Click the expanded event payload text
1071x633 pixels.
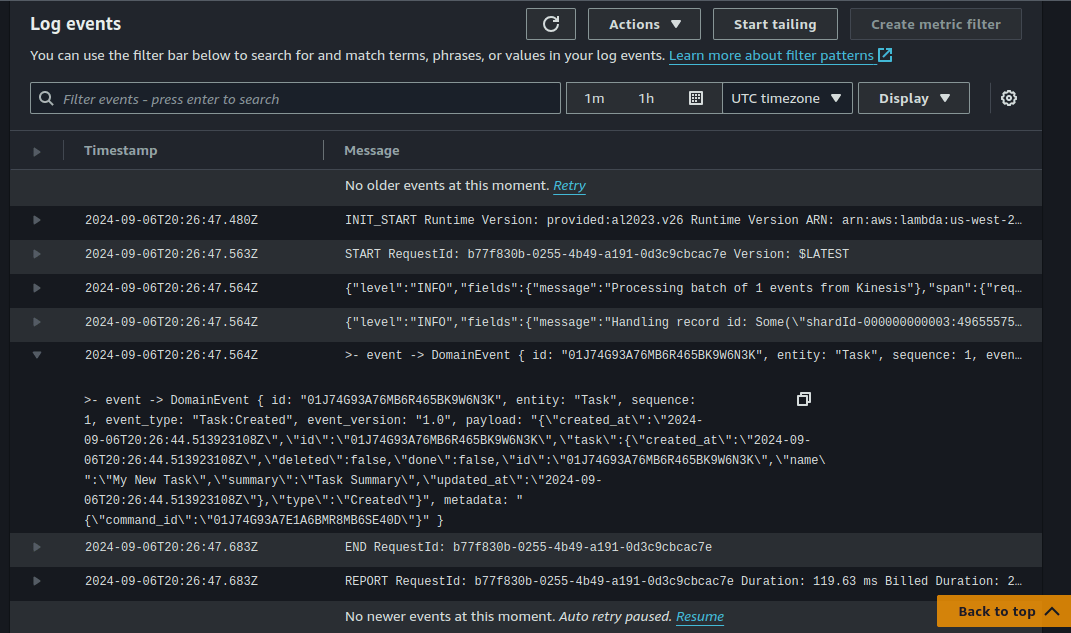pyautogui.click(x=454, y=460)
